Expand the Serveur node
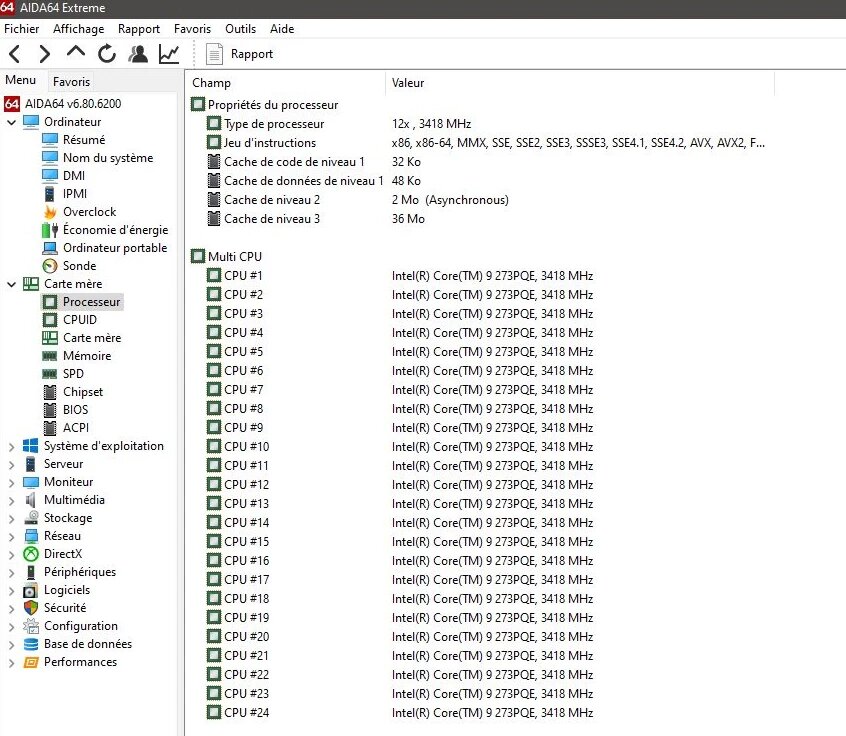The height and width of the screenshot is (736, 846). coord(11,465)
